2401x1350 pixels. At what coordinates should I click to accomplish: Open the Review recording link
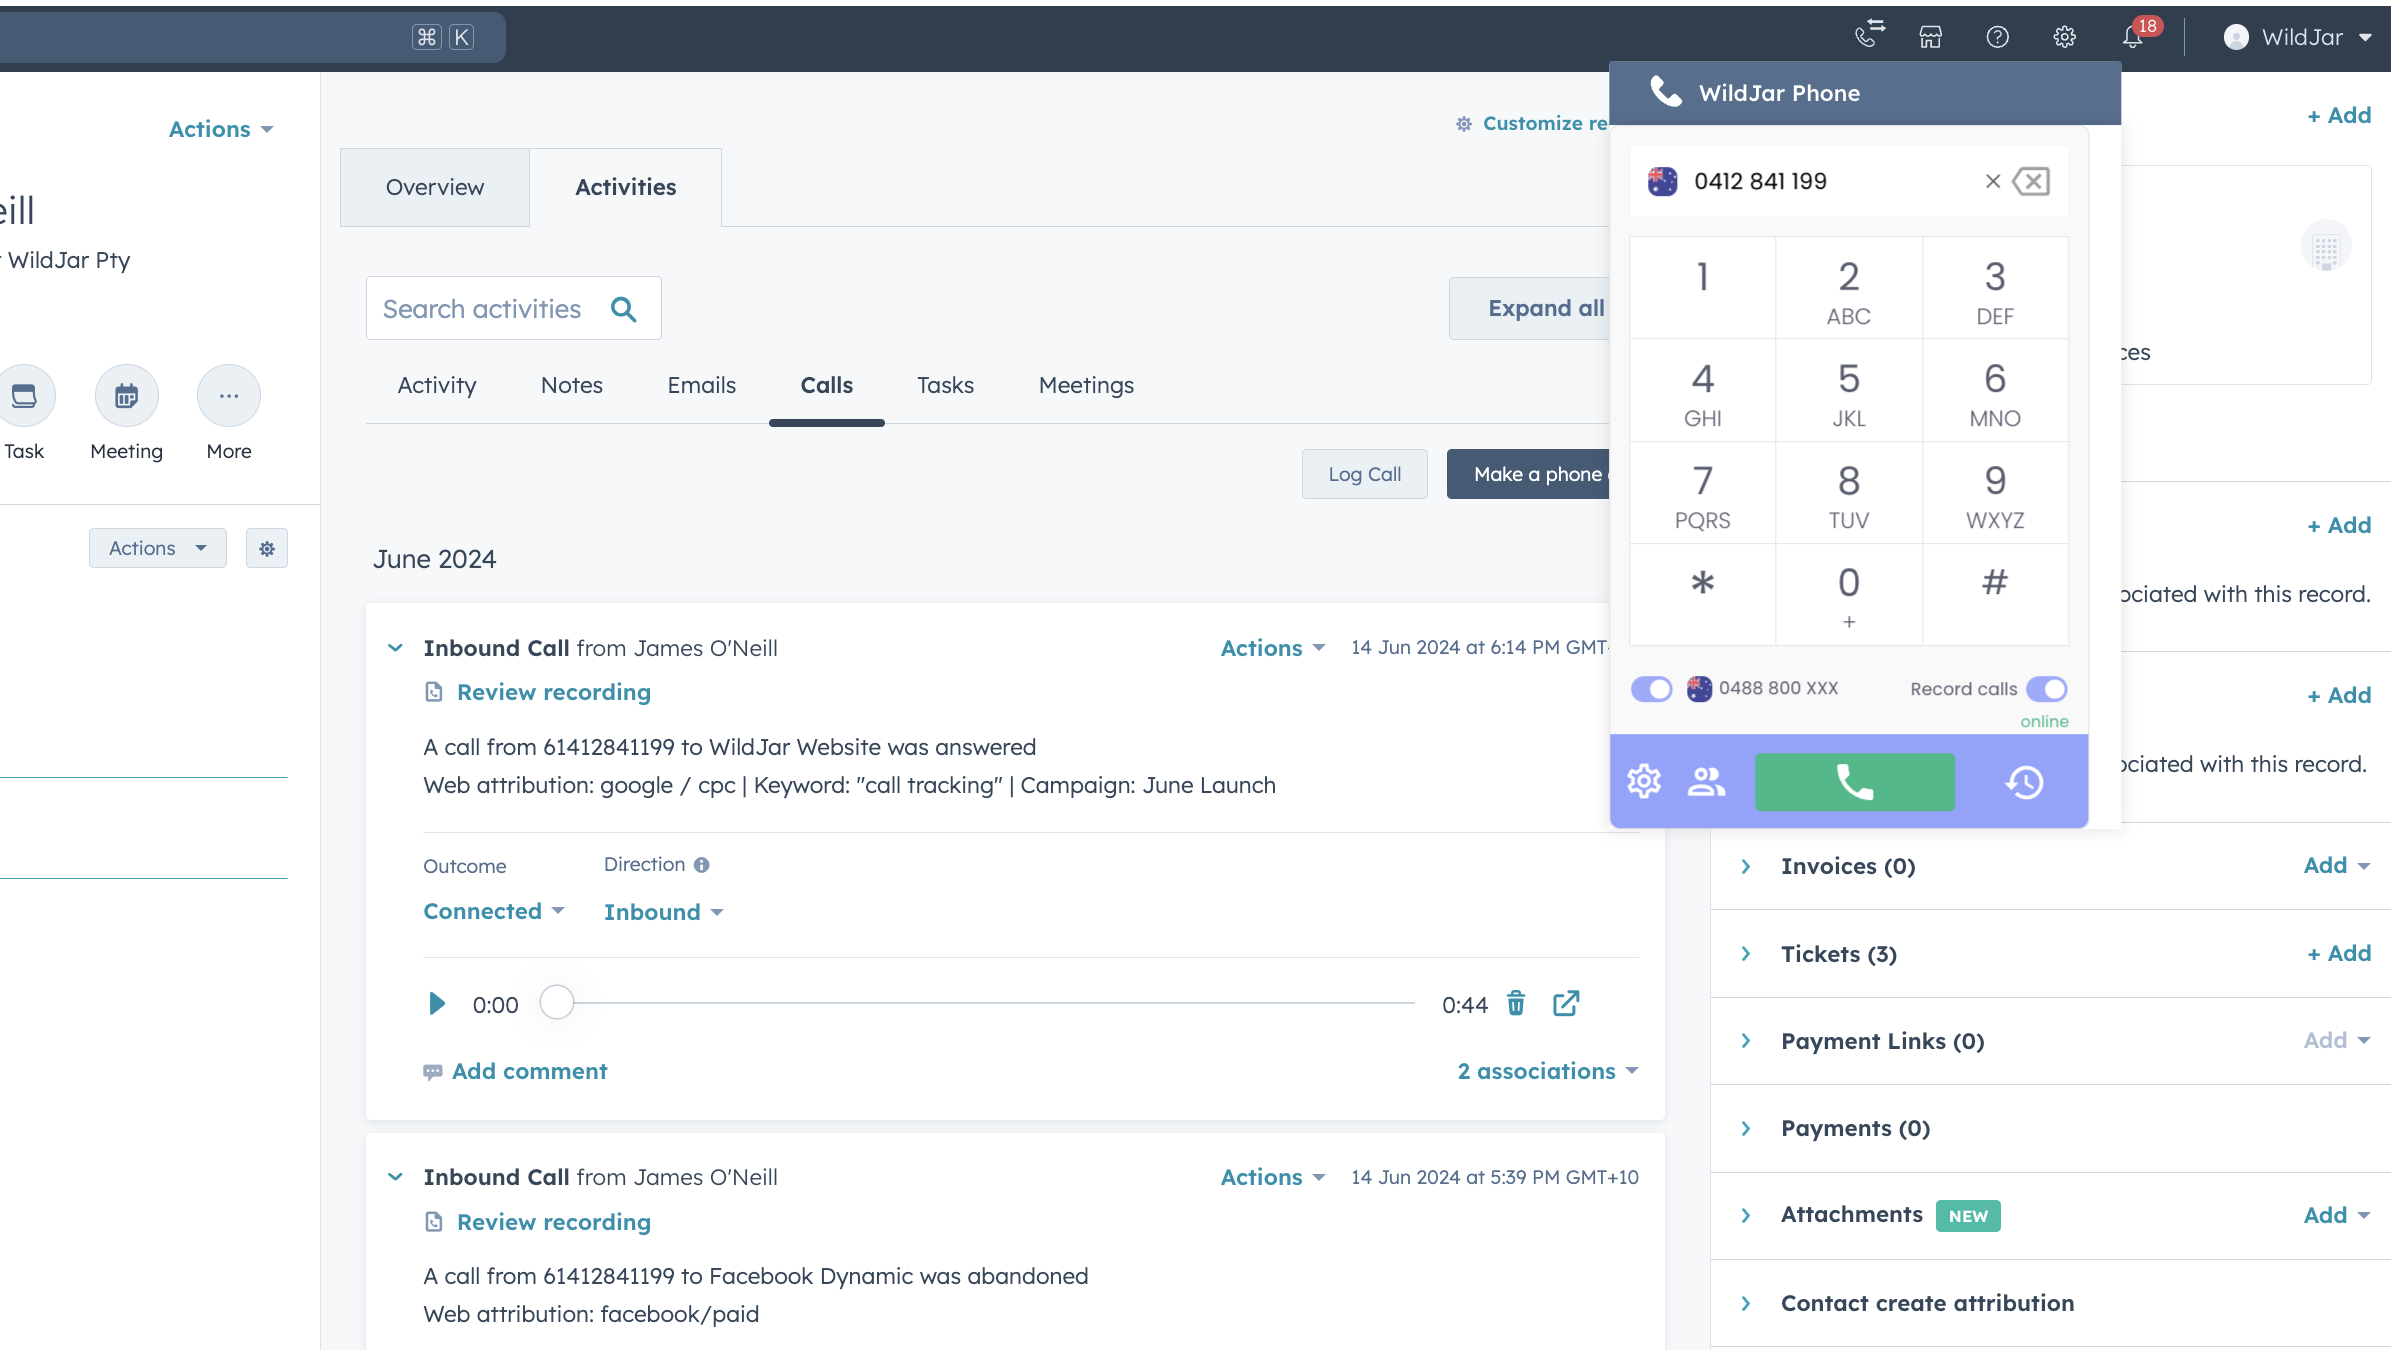click(553, 692)
